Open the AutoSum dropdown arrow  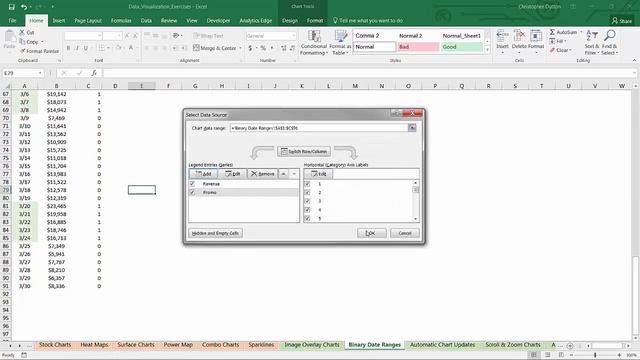[581, 32]
